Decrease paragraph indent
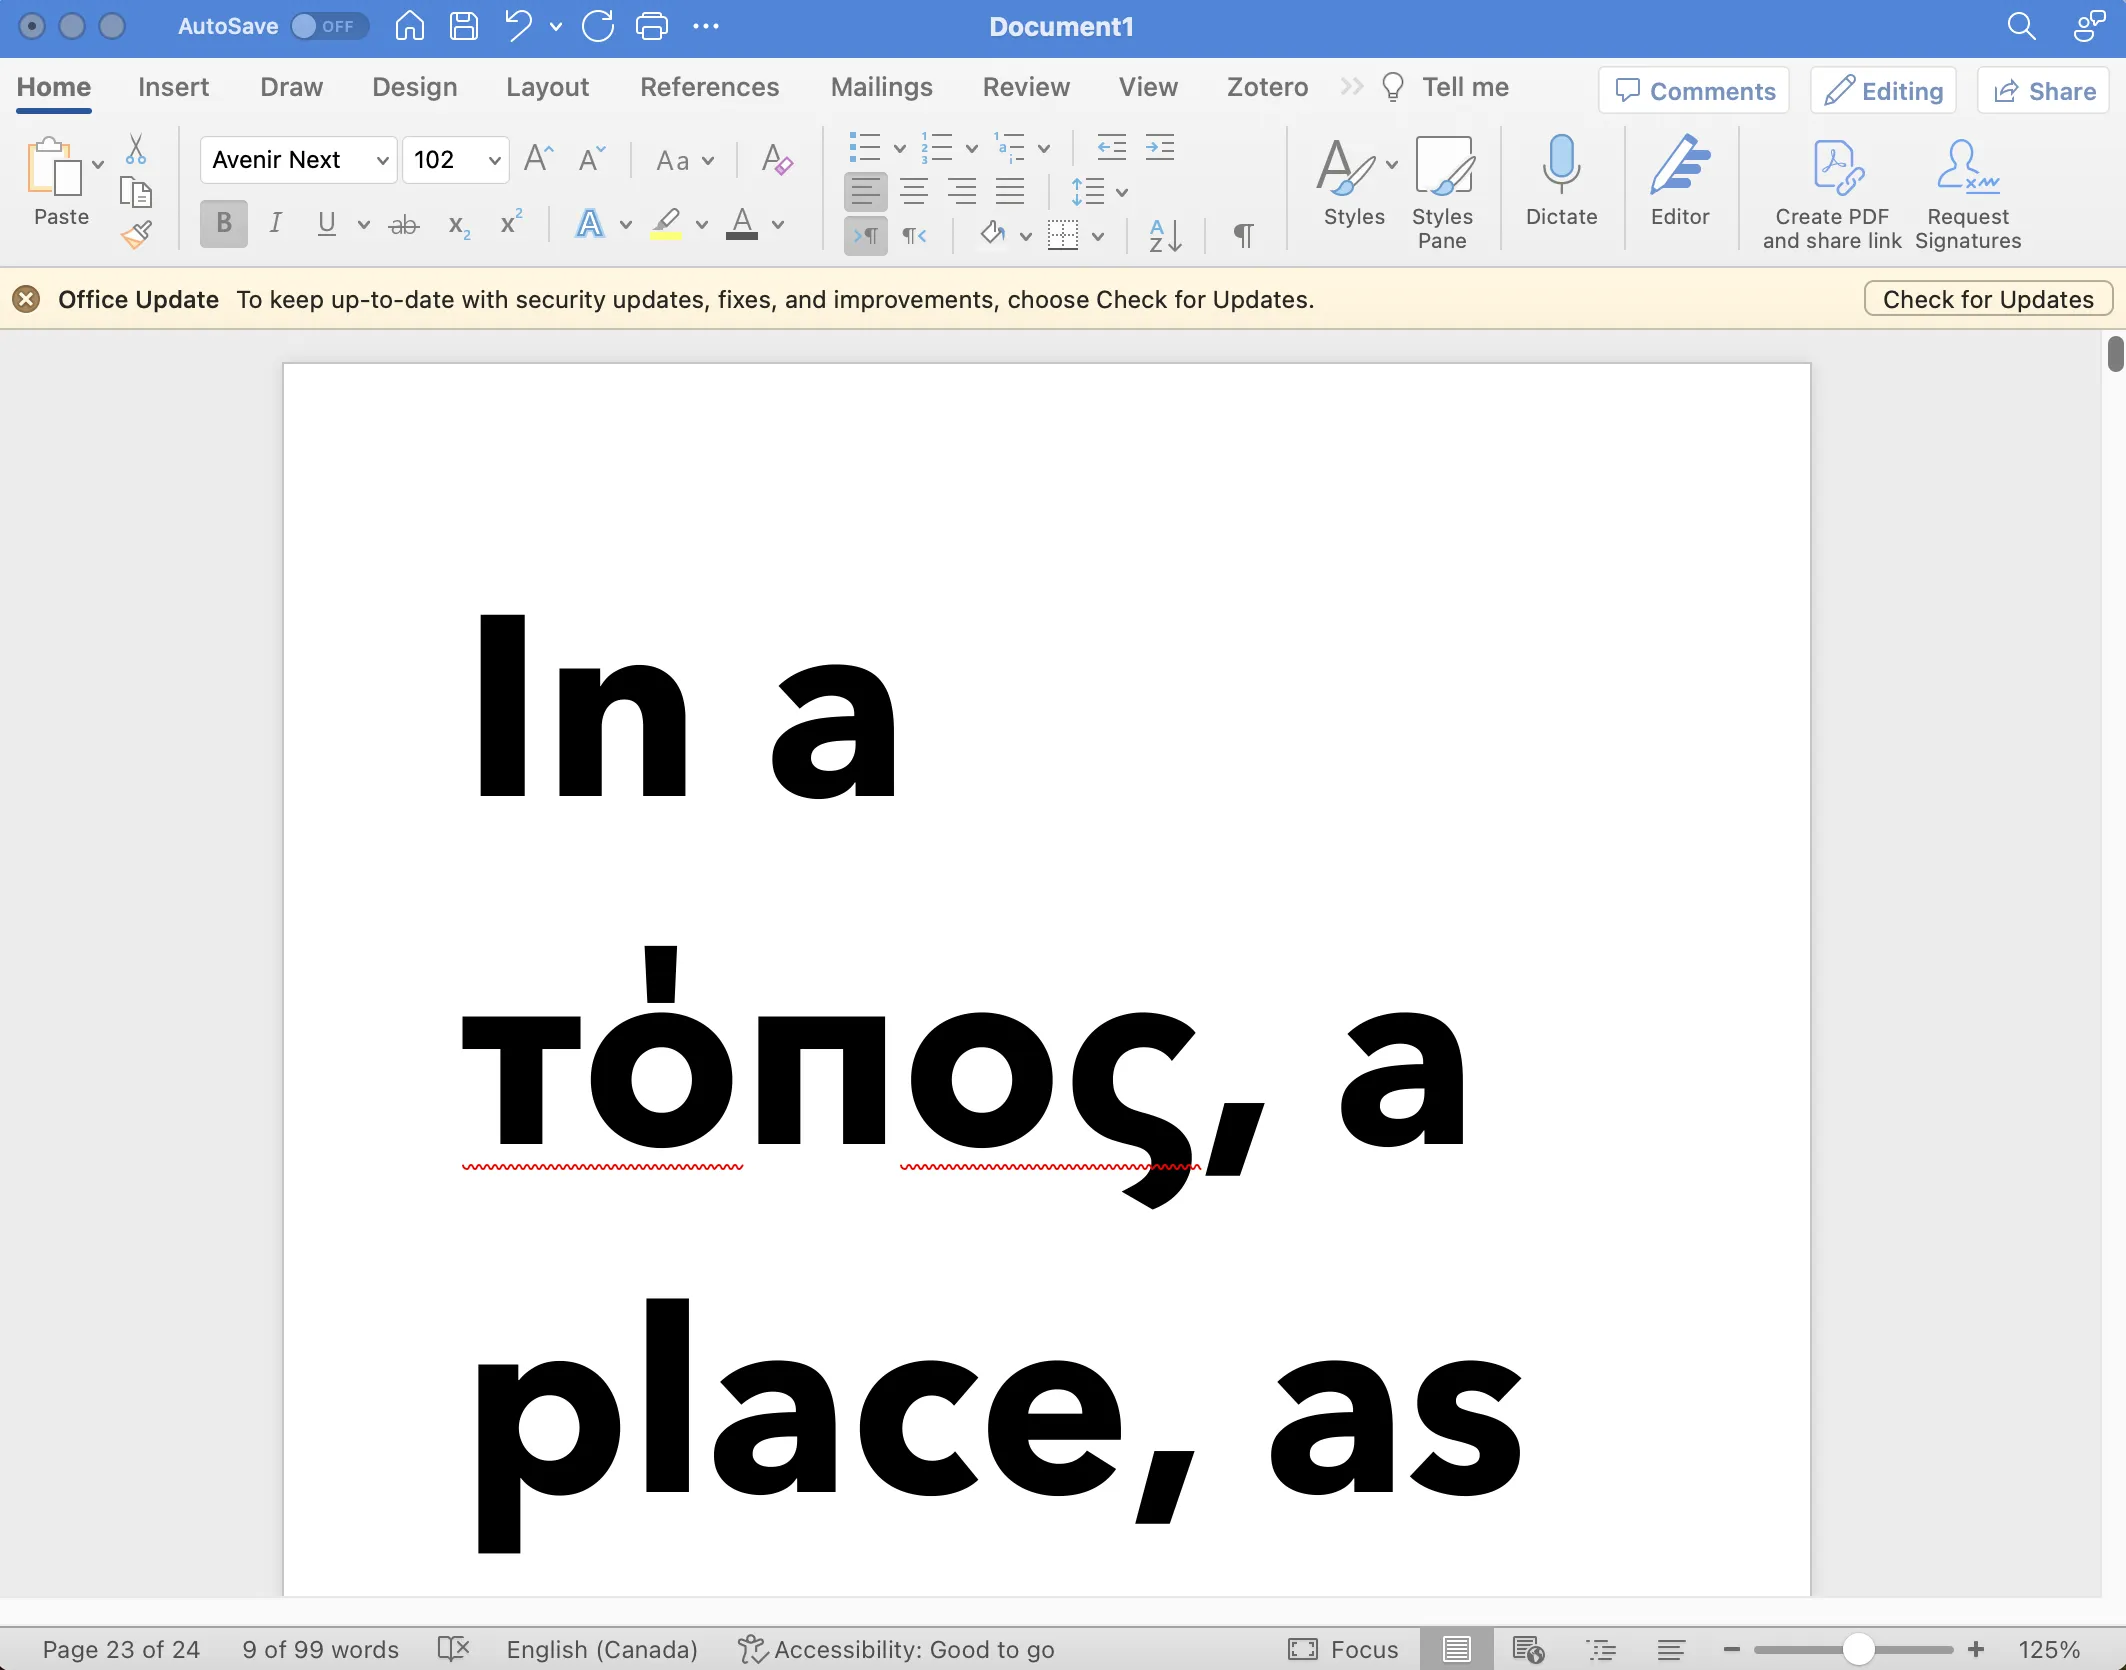The height and width of the screenshot is (1670, 2126). (x=1111, y=148)
